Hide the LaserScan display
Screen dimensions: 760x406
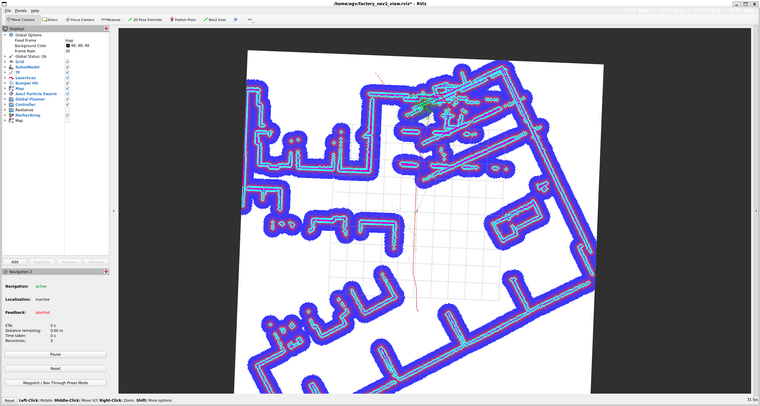[x=67, y=78]
